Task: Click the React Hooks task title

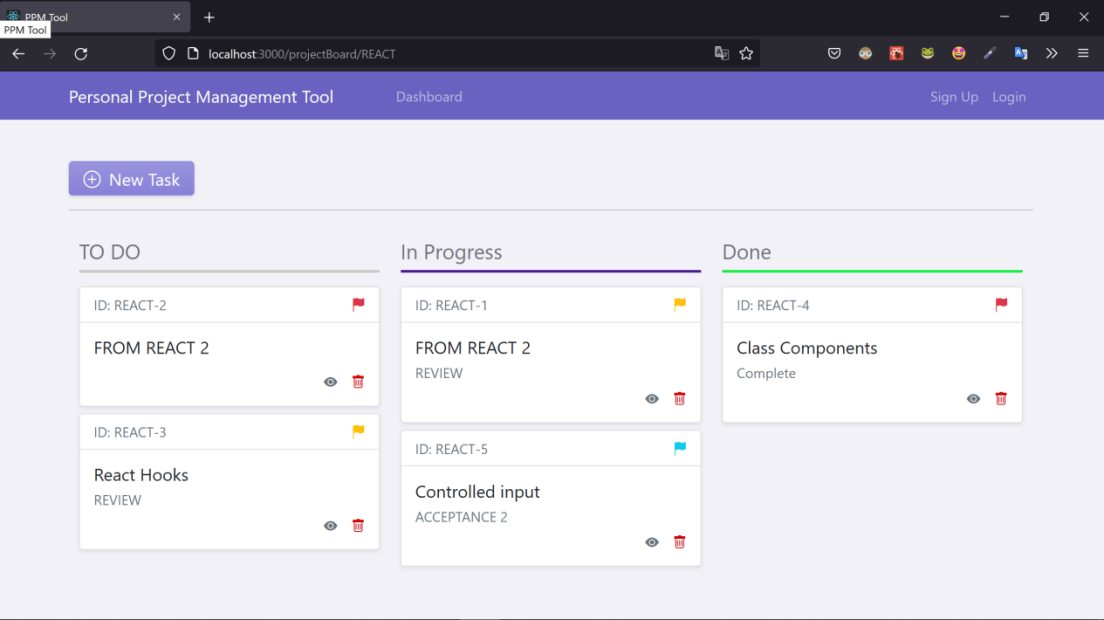Action: (x=141, y=475)
